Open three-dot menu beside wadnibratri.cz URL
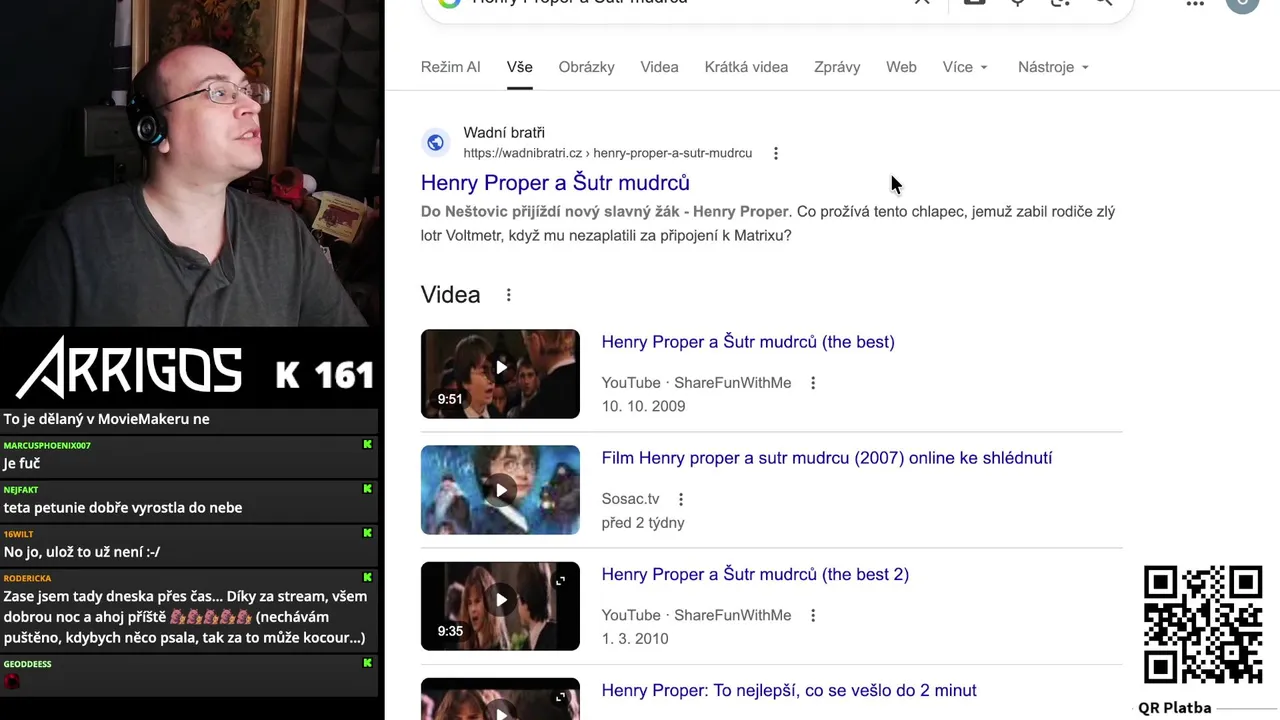 point(775,153)
